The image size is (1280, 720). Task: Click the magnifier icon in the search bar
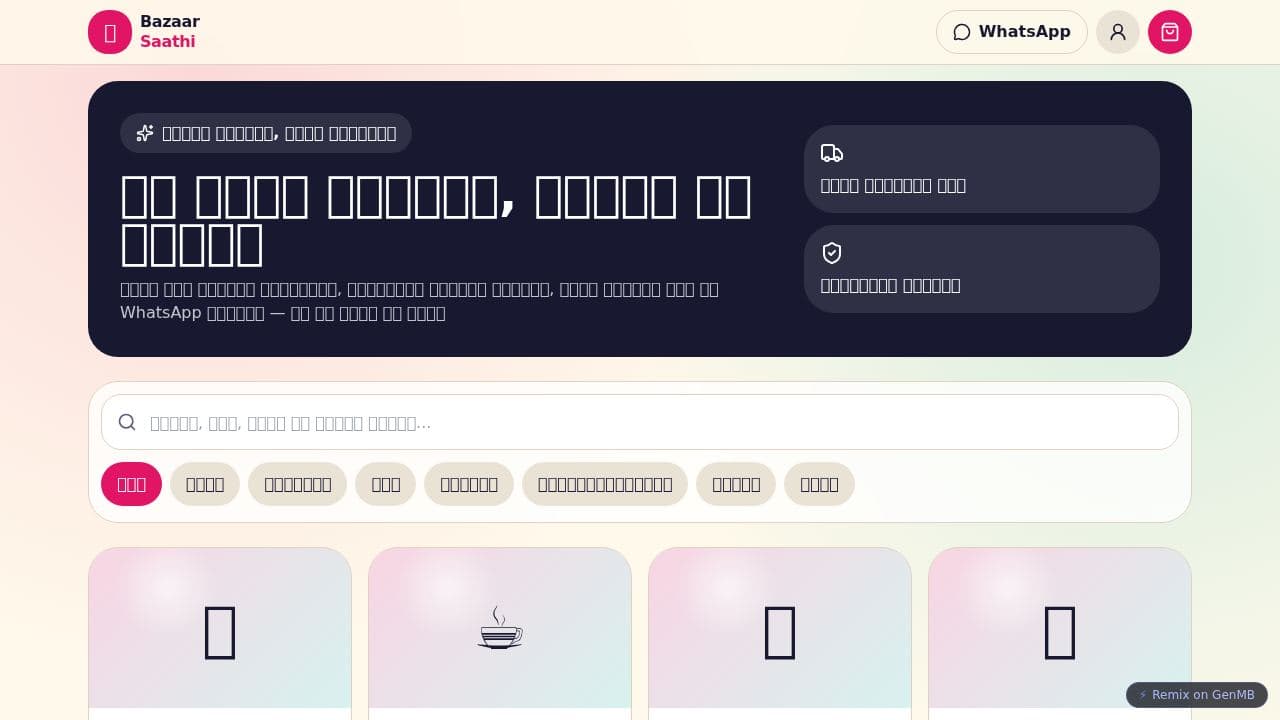(x=127, y=422)
